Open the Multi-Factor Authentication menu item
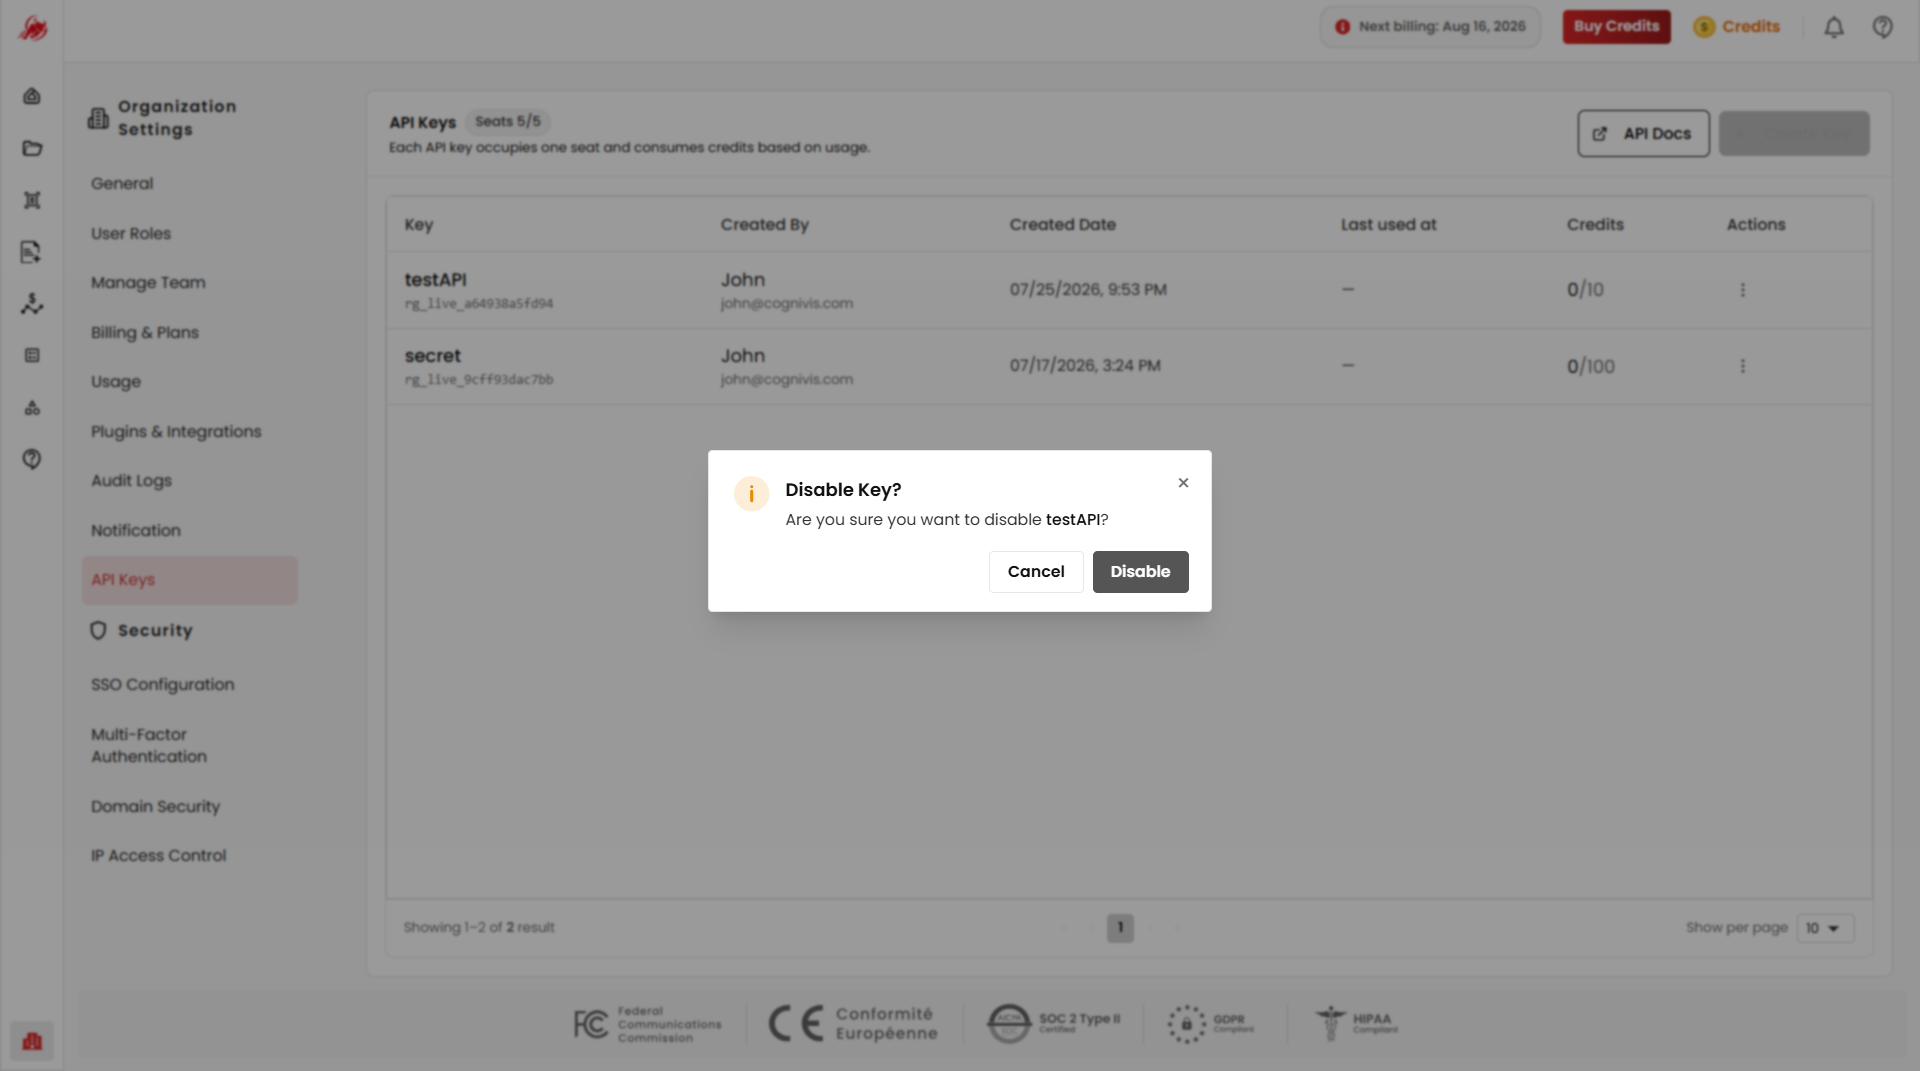Viewport: 1920px width, 1071px height. coord(149,746)
